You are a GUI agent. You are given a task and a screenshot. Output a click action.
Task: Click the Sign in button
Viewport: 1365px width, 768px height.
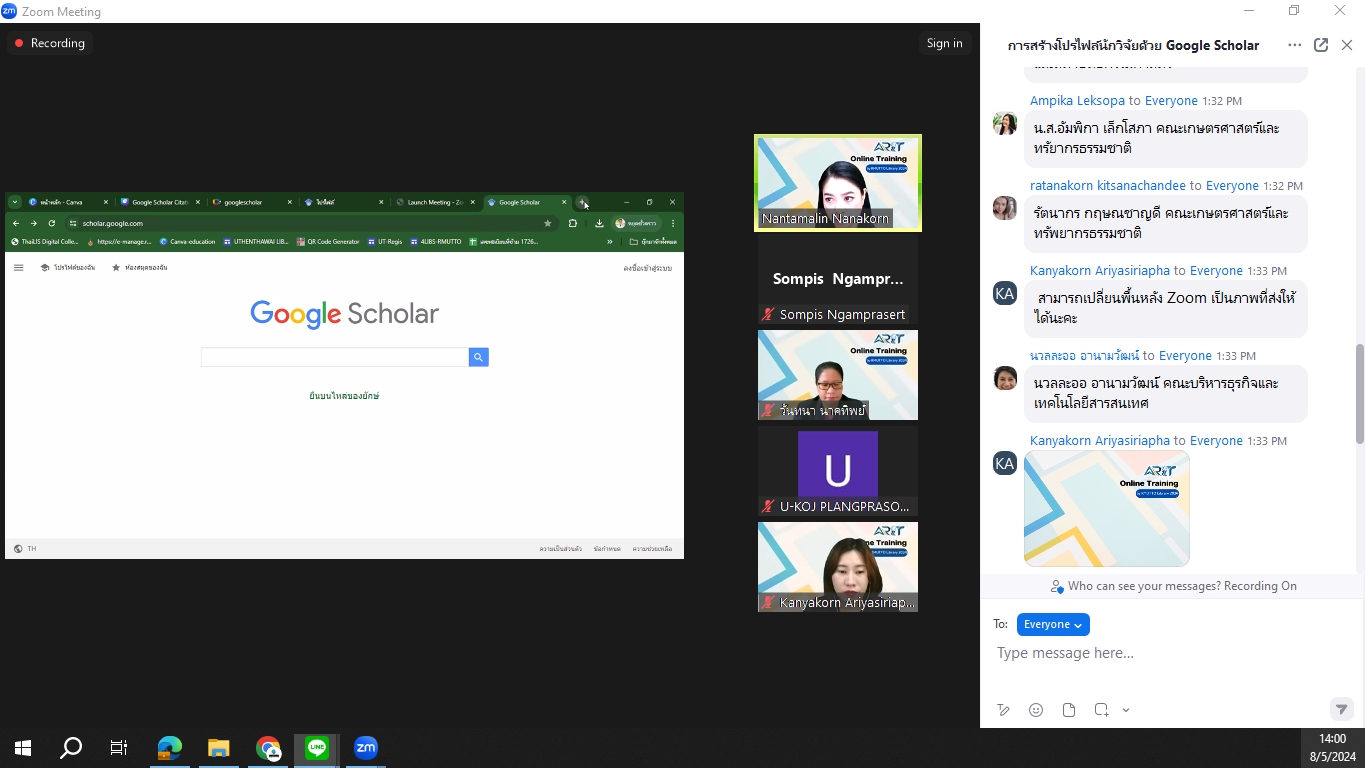point(944,43)
